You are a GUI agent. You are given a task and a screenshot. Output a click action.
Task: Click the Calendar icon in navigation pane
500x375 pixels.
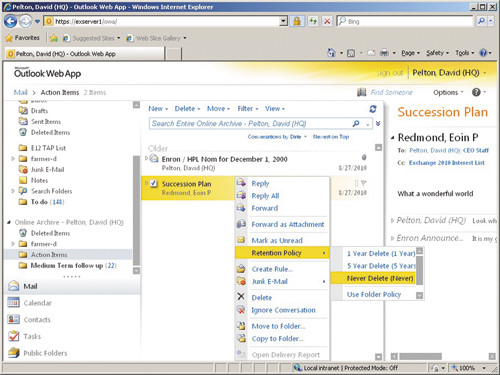14,303
